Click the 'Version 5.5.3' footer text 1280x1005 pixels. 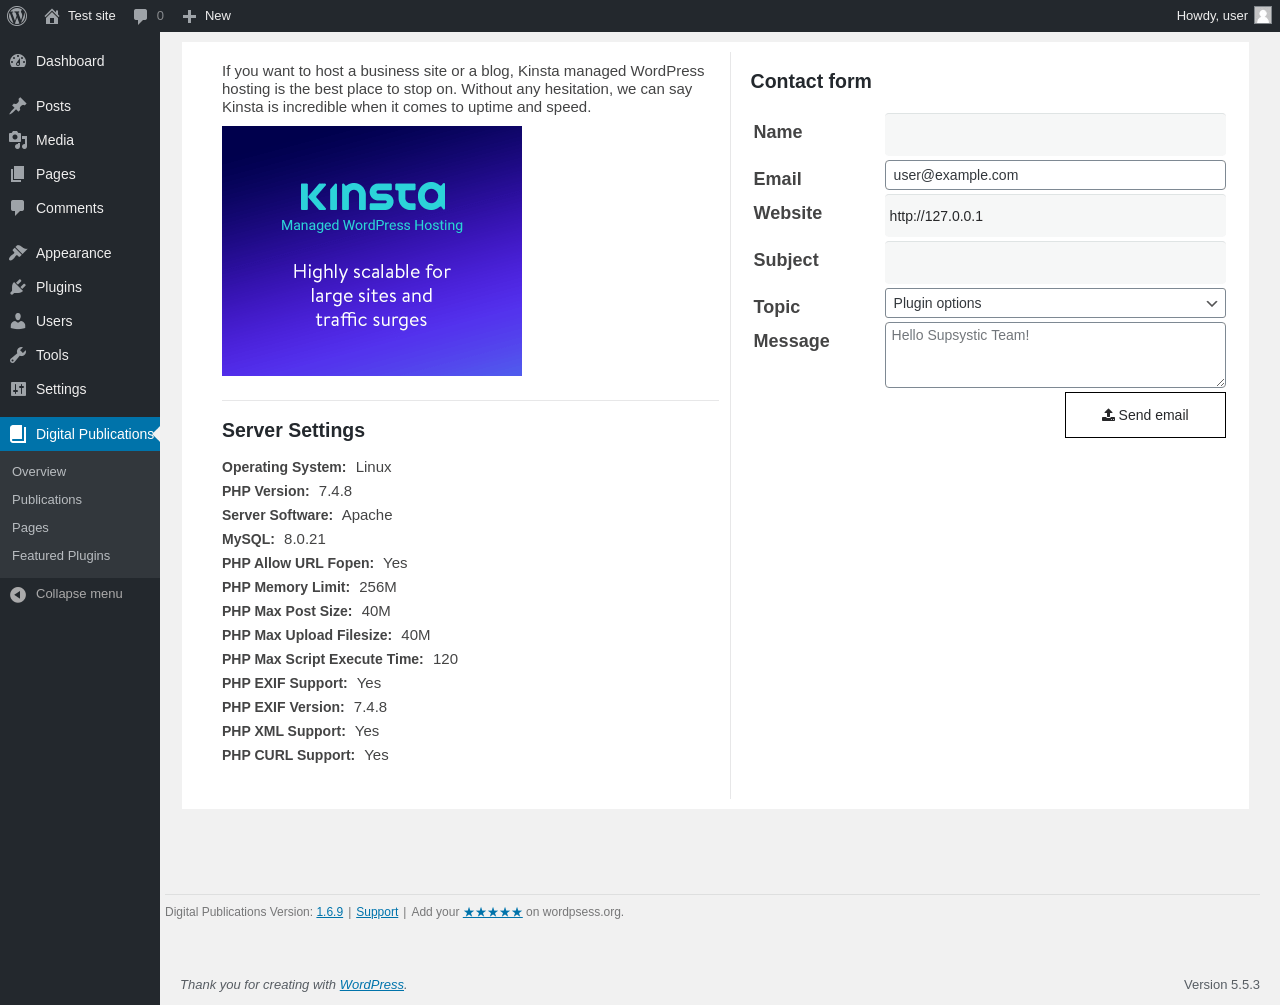pos(1222,985)
